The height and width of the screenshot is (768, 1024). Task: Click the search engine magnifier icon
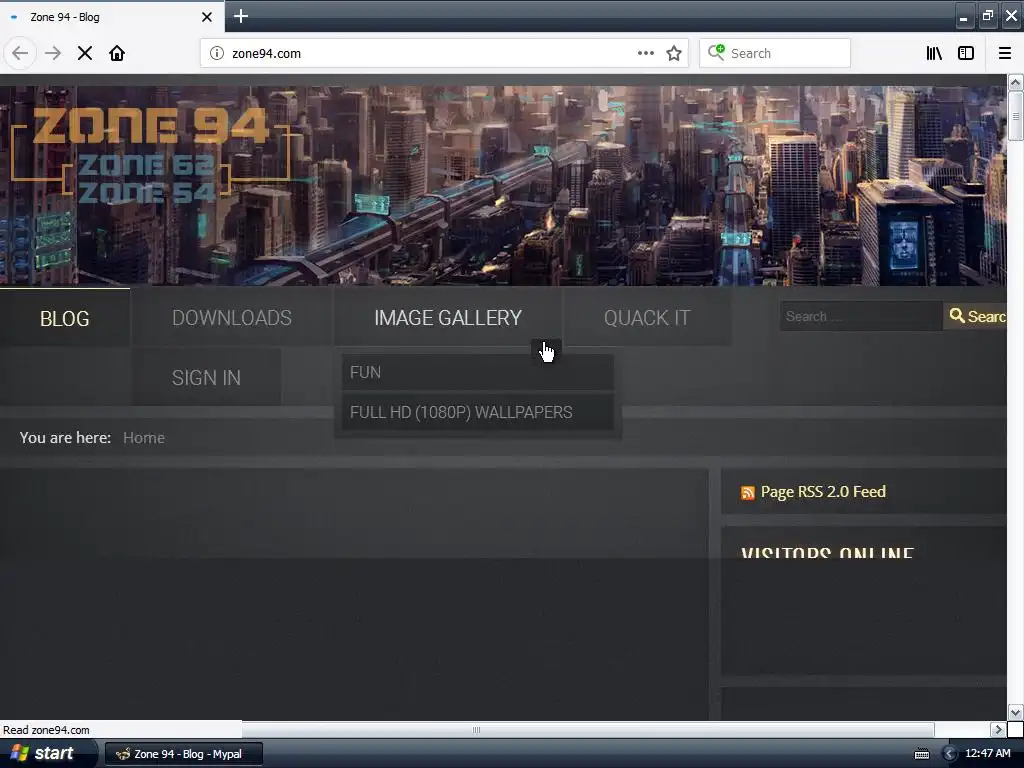pyautogui.click(x=716, y=52)
